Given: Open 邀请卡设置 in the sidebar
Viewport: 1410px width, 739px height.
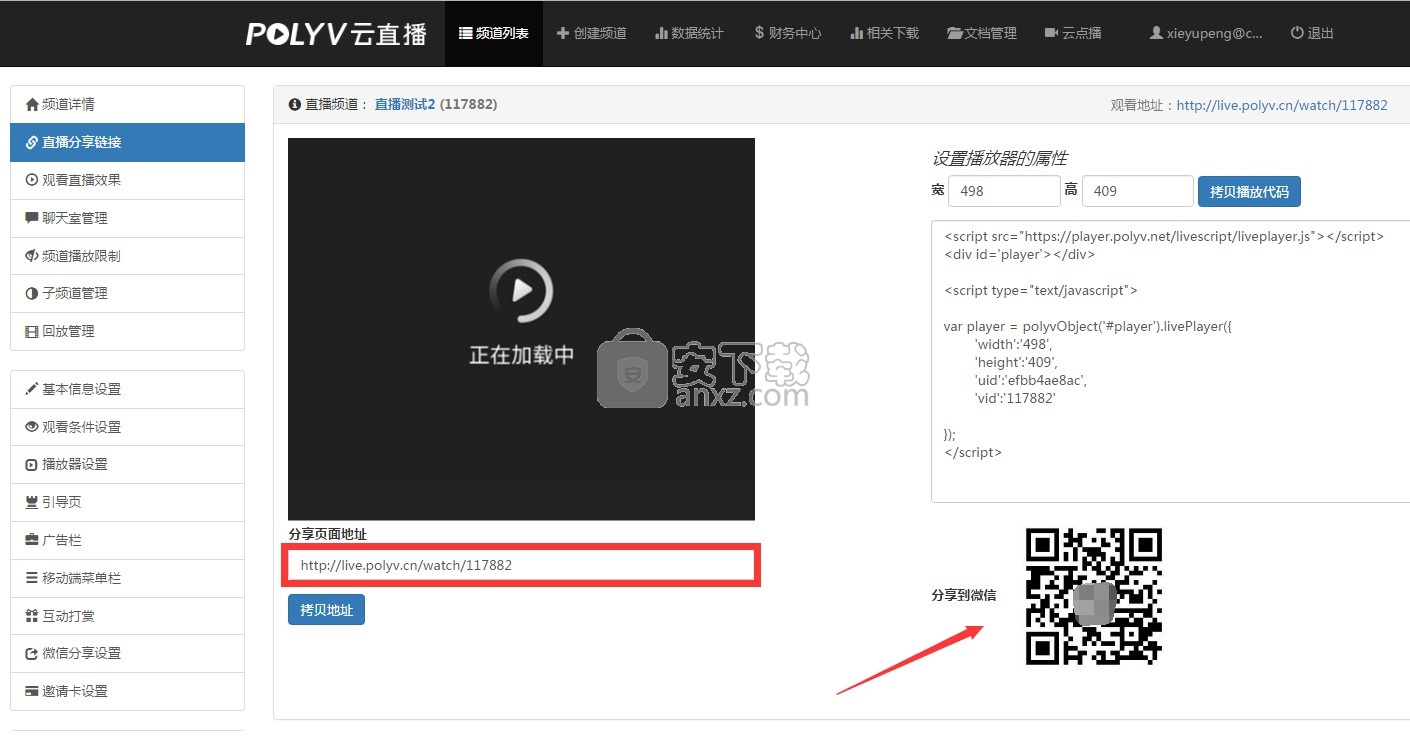Looking at the screenshot, I should click(x=127, y=691).
